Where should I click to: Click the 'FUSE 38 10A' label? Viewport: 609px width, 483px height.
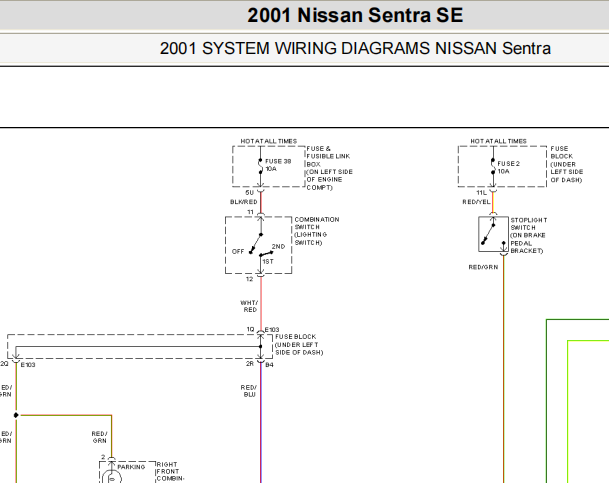pos(278,165)
